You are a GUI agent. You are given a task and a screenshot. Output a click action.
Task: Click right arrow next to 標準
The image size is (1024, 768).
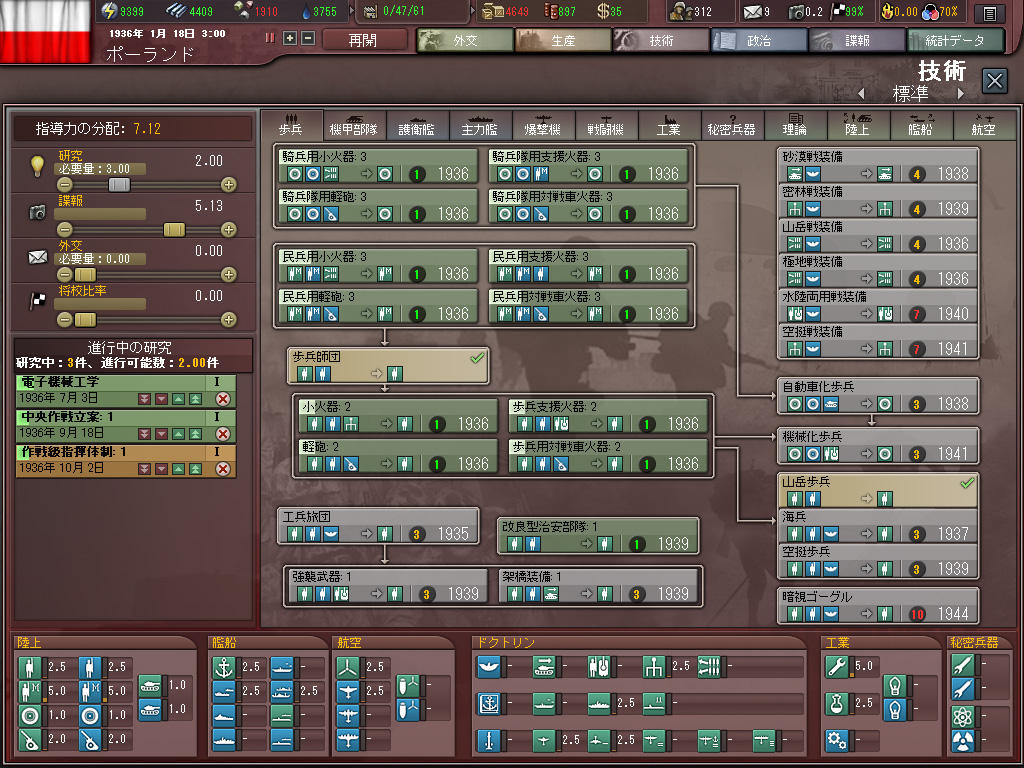[961, 93]
